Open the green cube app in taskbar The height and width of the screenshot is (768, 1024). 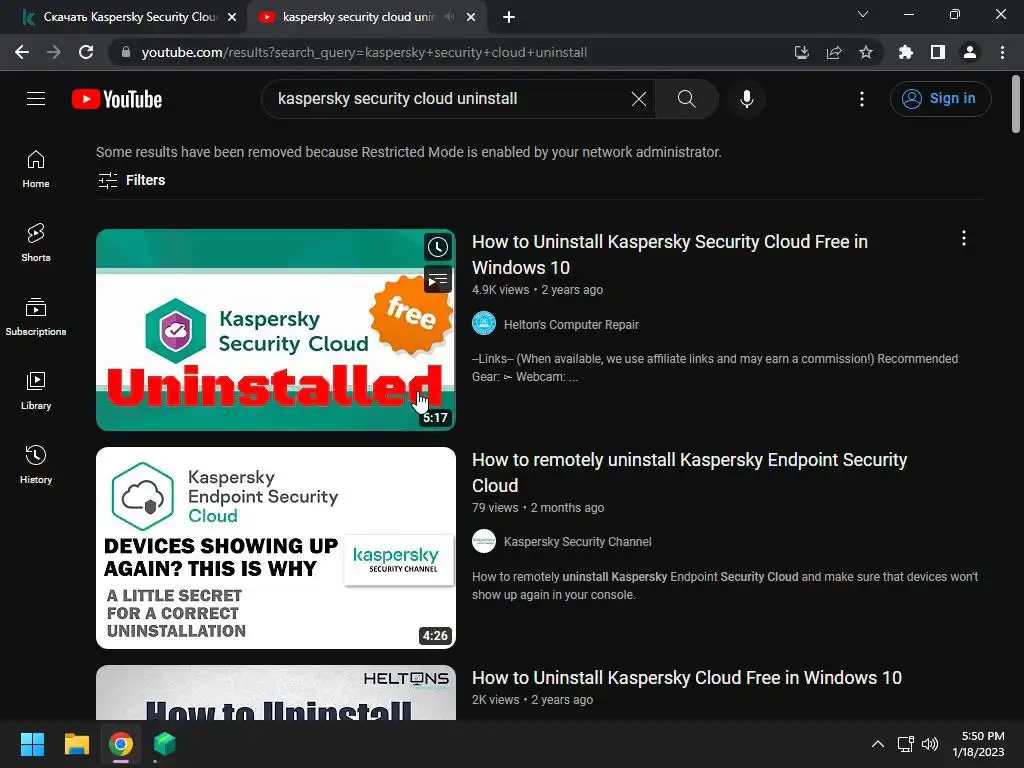(165, 744)
